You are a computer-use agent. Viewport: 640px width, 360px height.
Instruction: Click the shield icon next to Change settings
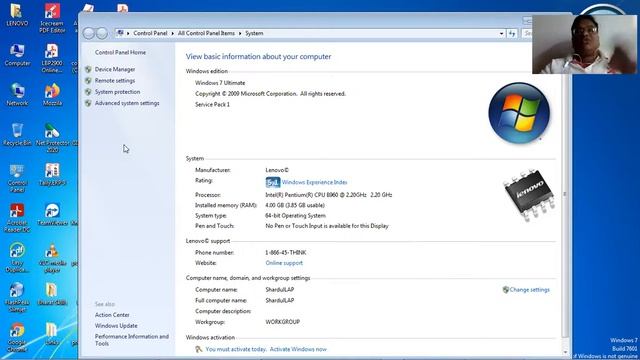(506, 290)
